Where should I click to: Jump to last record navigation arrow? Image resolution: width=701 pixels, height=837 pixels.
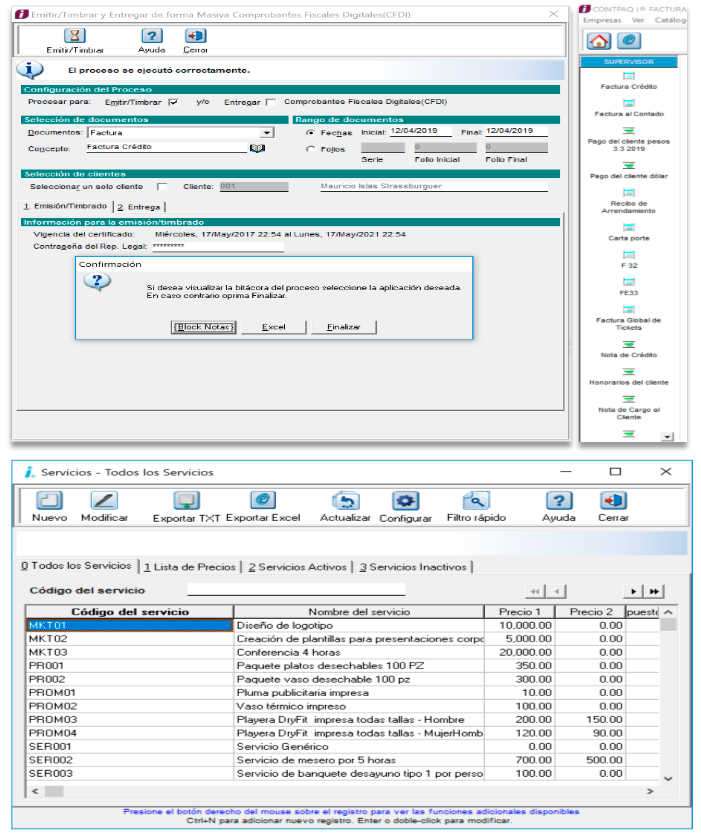(656, 591)
